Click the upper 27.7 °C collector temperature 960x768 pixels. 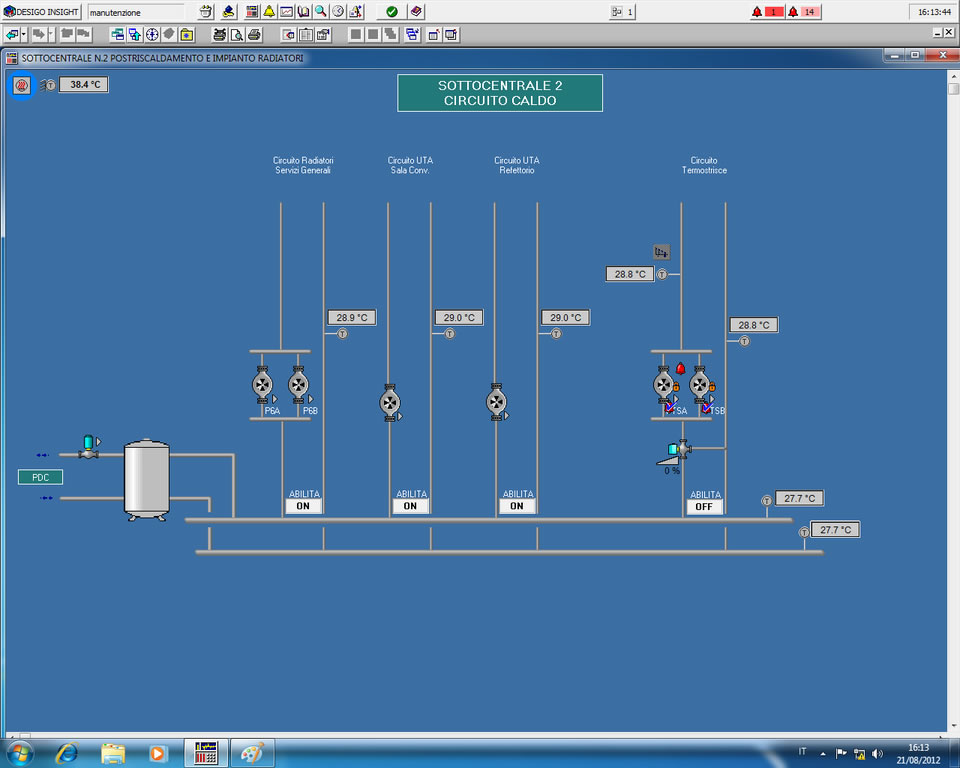point(800,498)
